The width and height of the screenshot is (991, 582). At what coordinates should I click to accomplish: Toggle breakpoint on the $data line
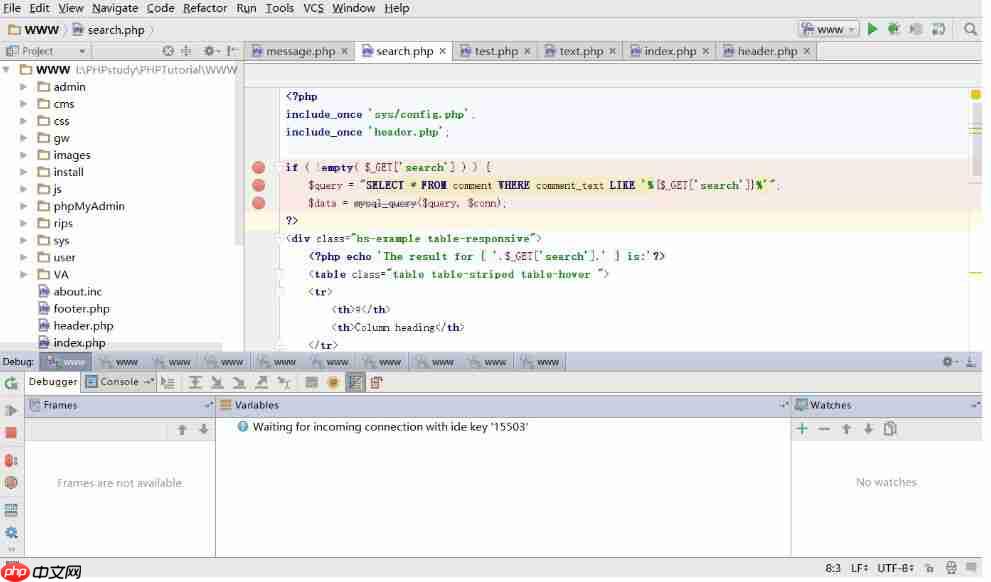pos(258,203)
